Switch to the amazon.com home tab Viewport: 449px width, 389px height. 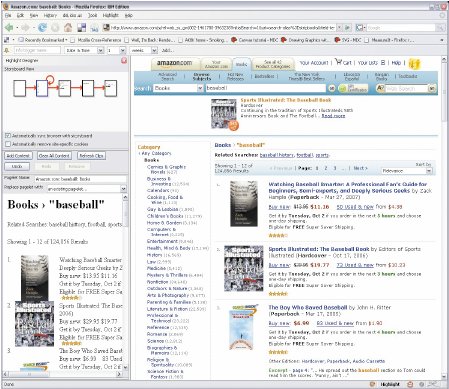(x=175, y=63)
